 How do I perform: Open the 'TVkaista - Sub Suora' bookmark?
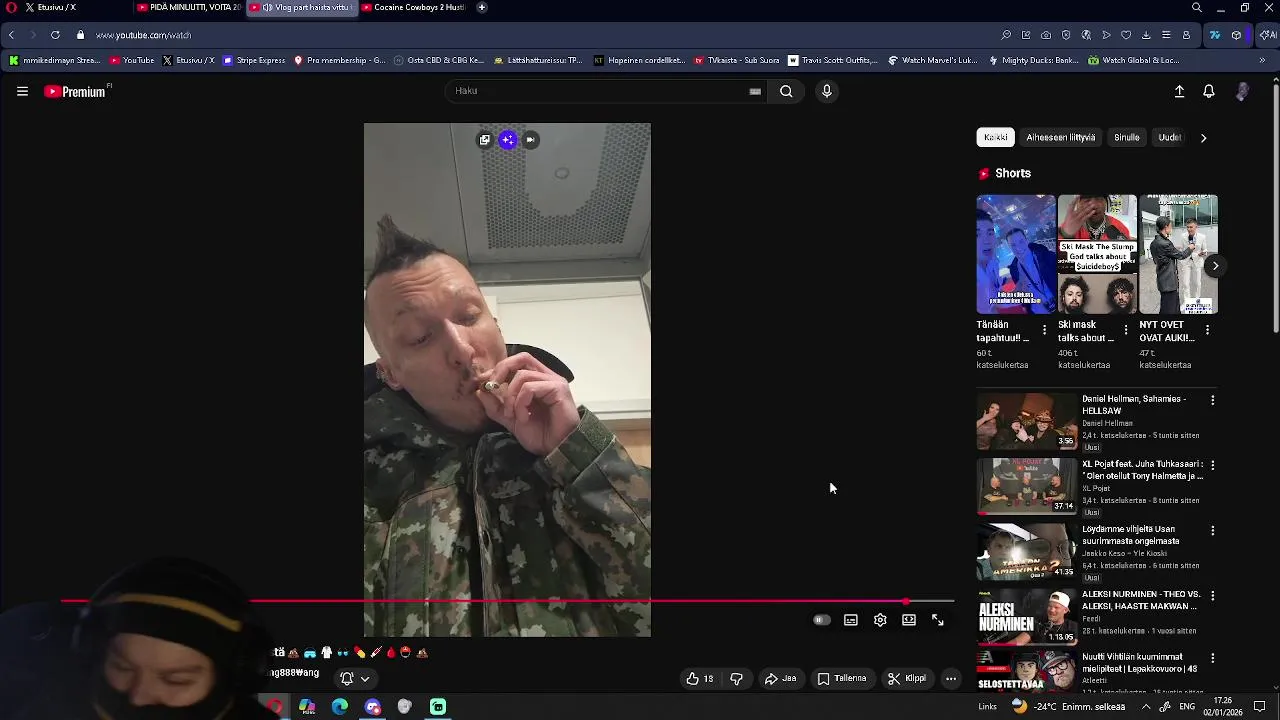737,60
